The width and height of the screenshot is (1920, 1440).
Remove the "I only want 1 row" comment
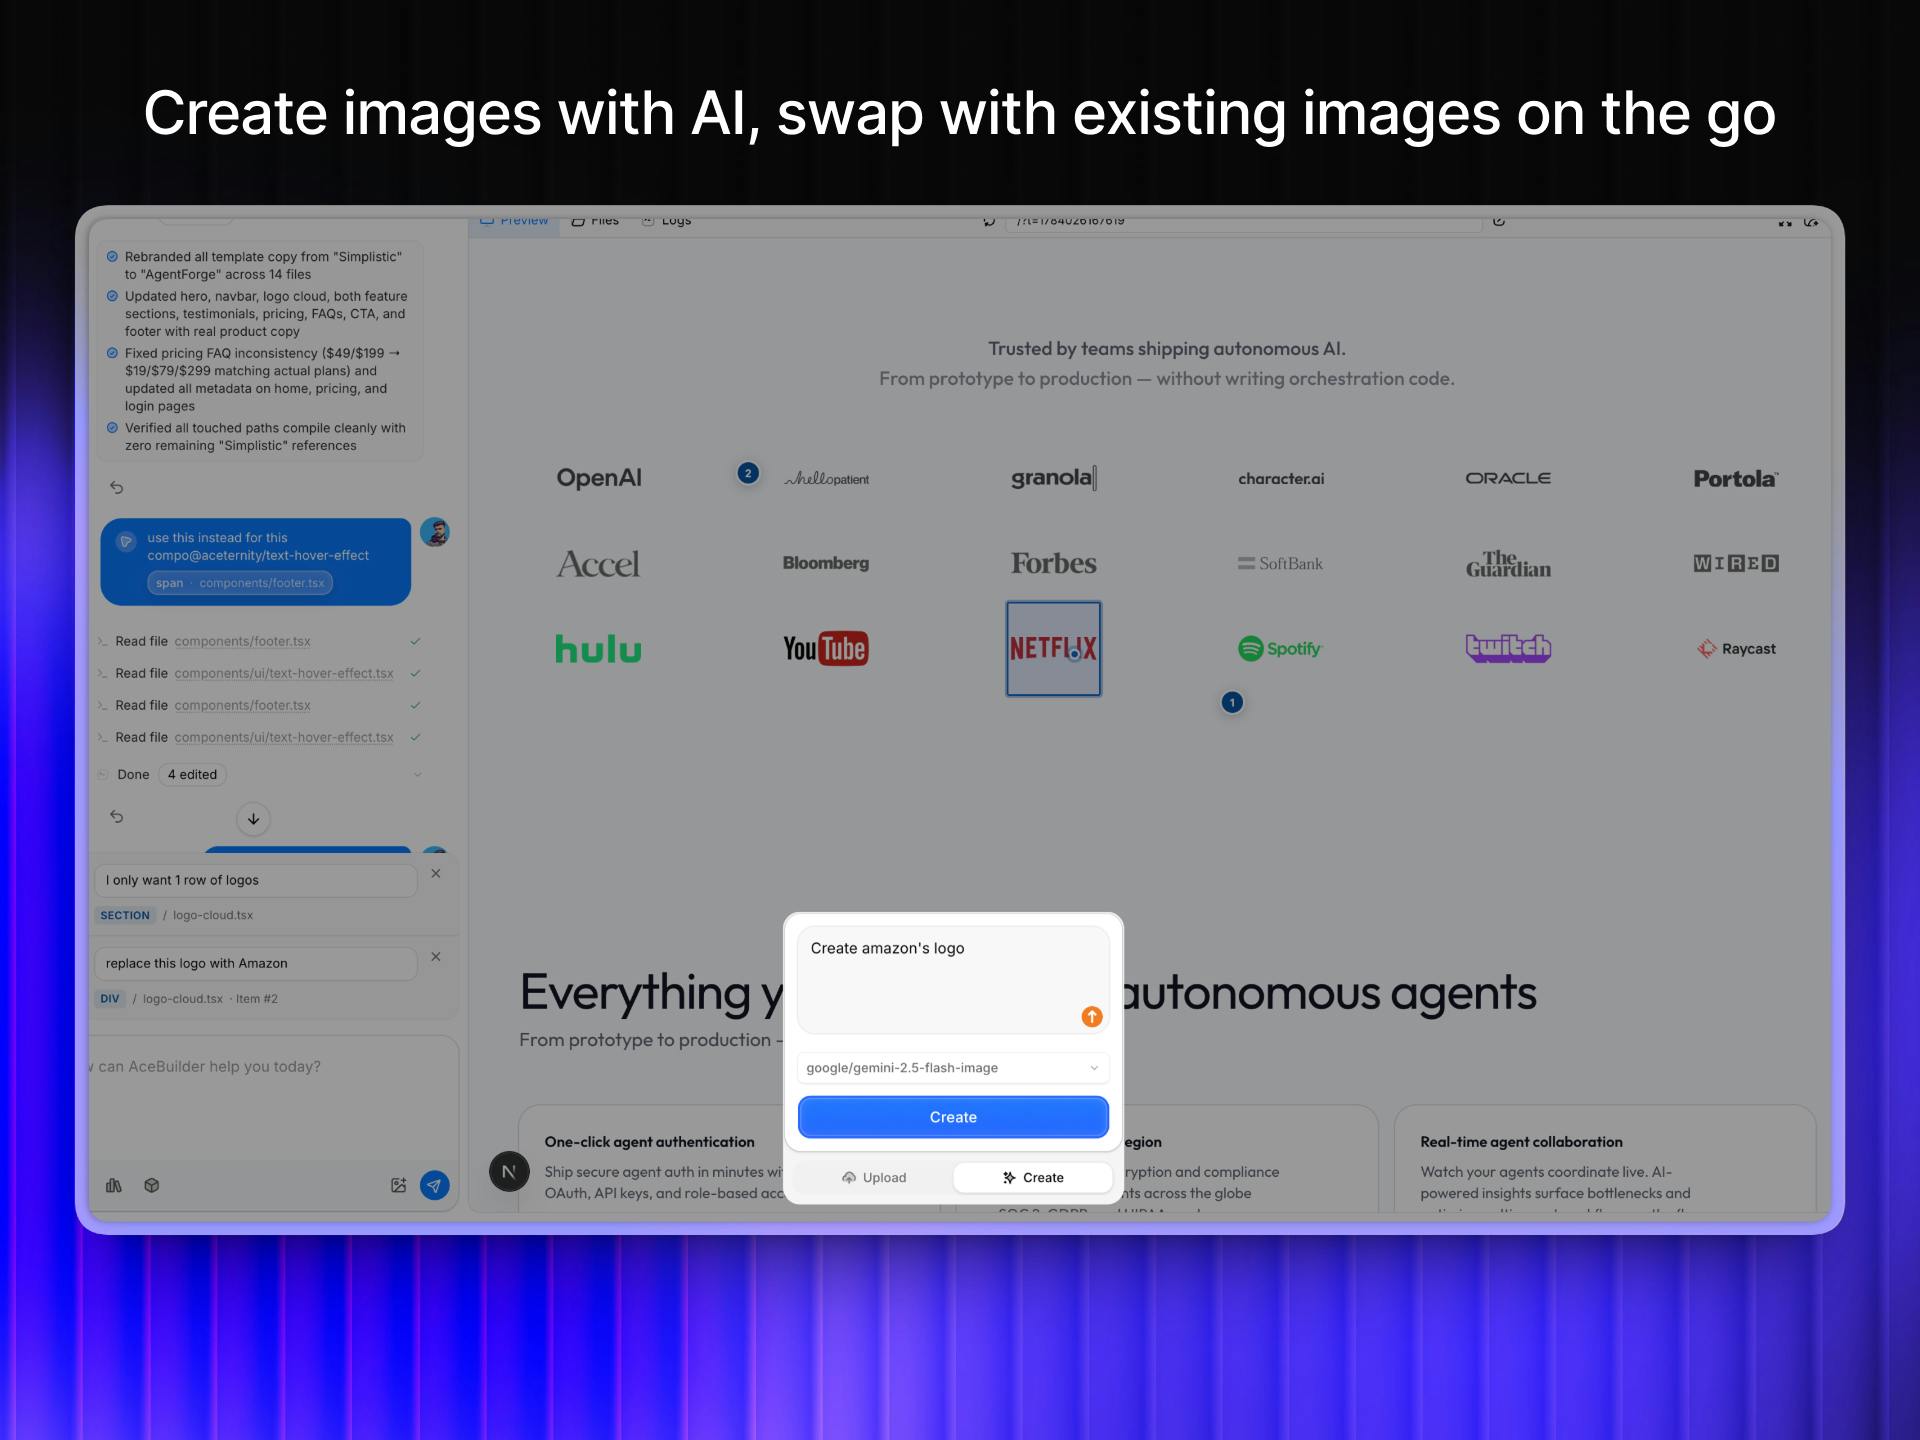coord(436,873)
